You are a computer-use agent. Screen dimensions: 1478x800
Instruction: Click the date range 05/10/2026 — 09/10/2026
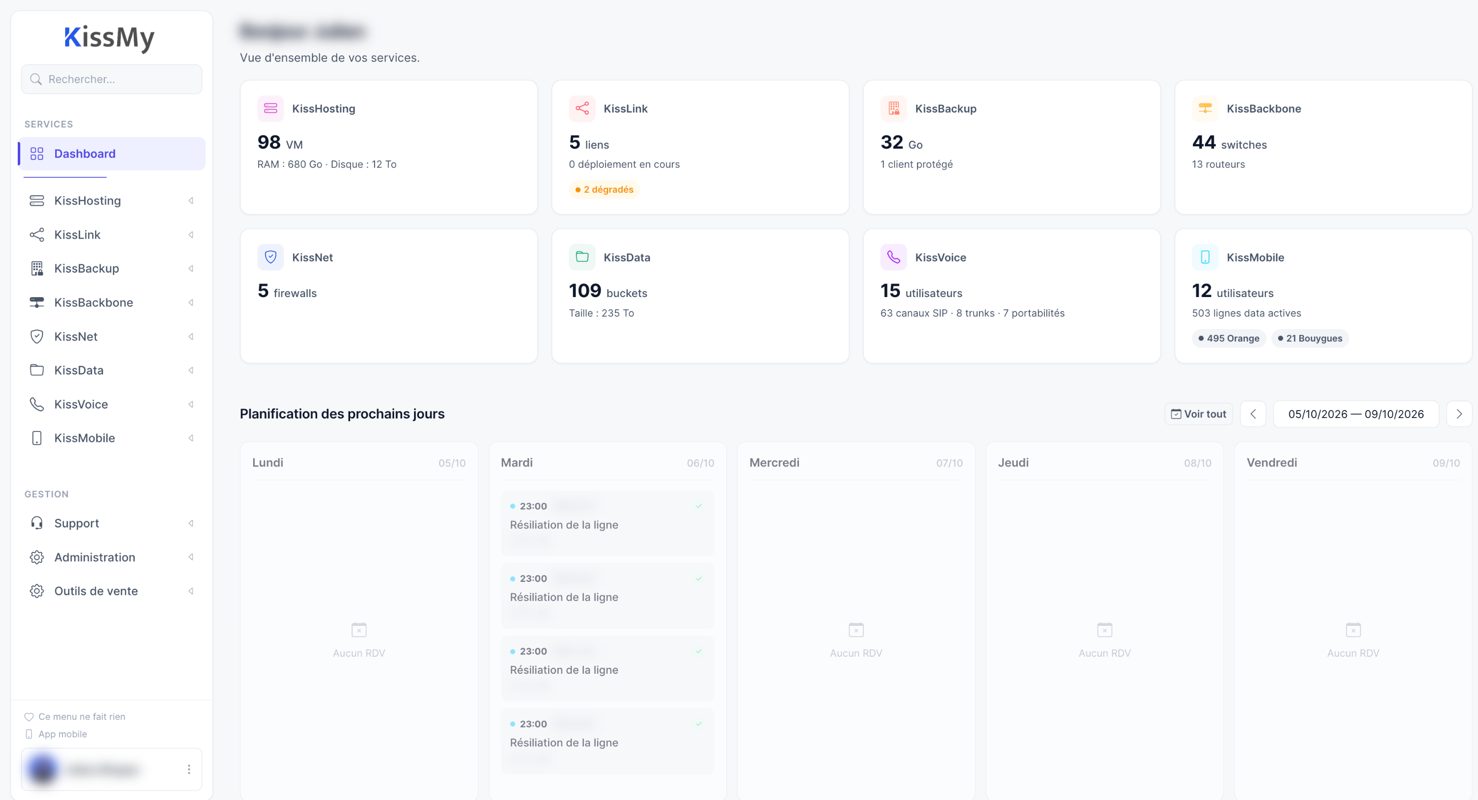pos(1356,414)
